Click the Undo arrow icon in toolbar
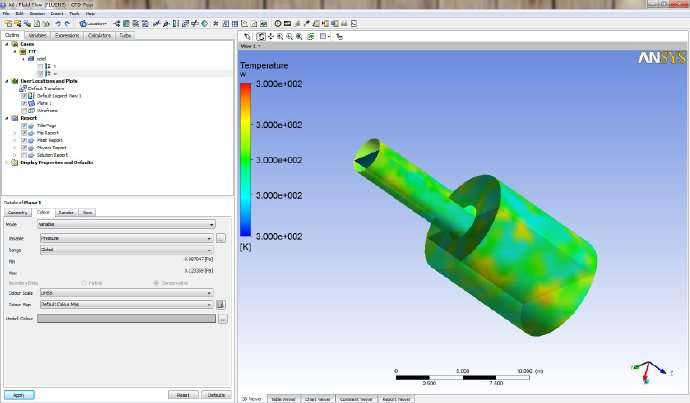 (58, 23)
